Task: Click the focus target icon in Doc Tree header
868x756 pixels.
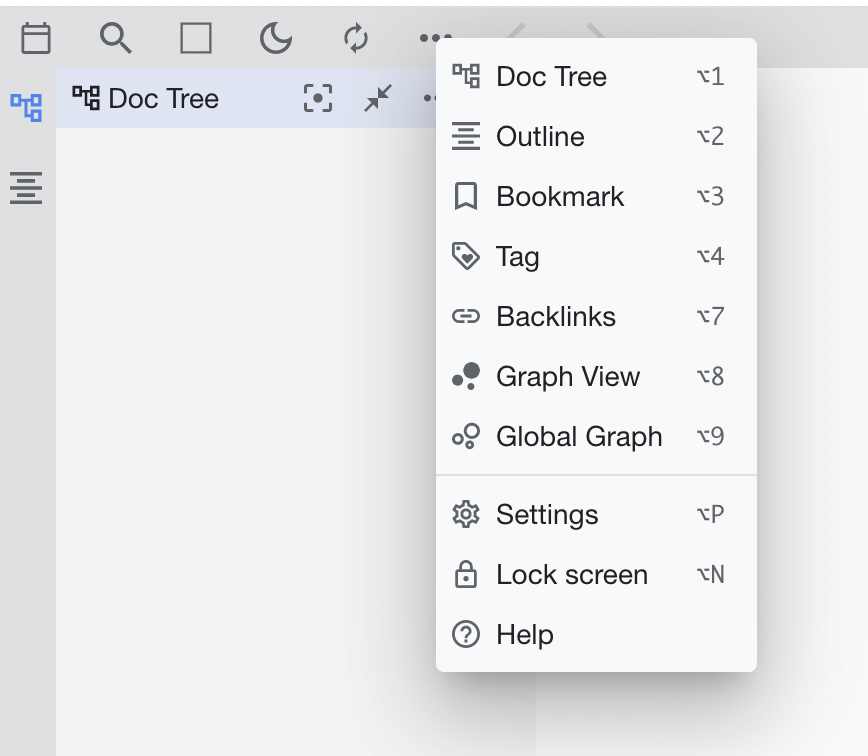Action: 318,98
